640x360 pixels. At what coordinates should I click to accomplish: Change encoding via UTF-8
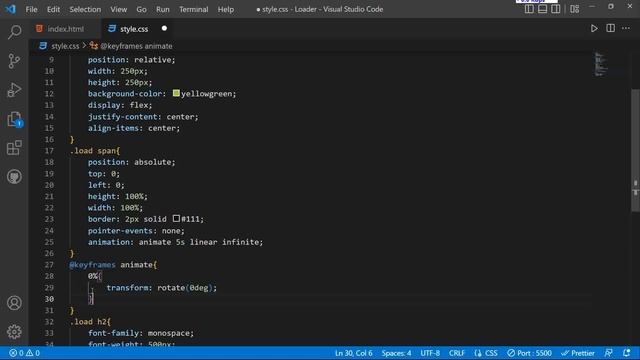tap(430, 353)
